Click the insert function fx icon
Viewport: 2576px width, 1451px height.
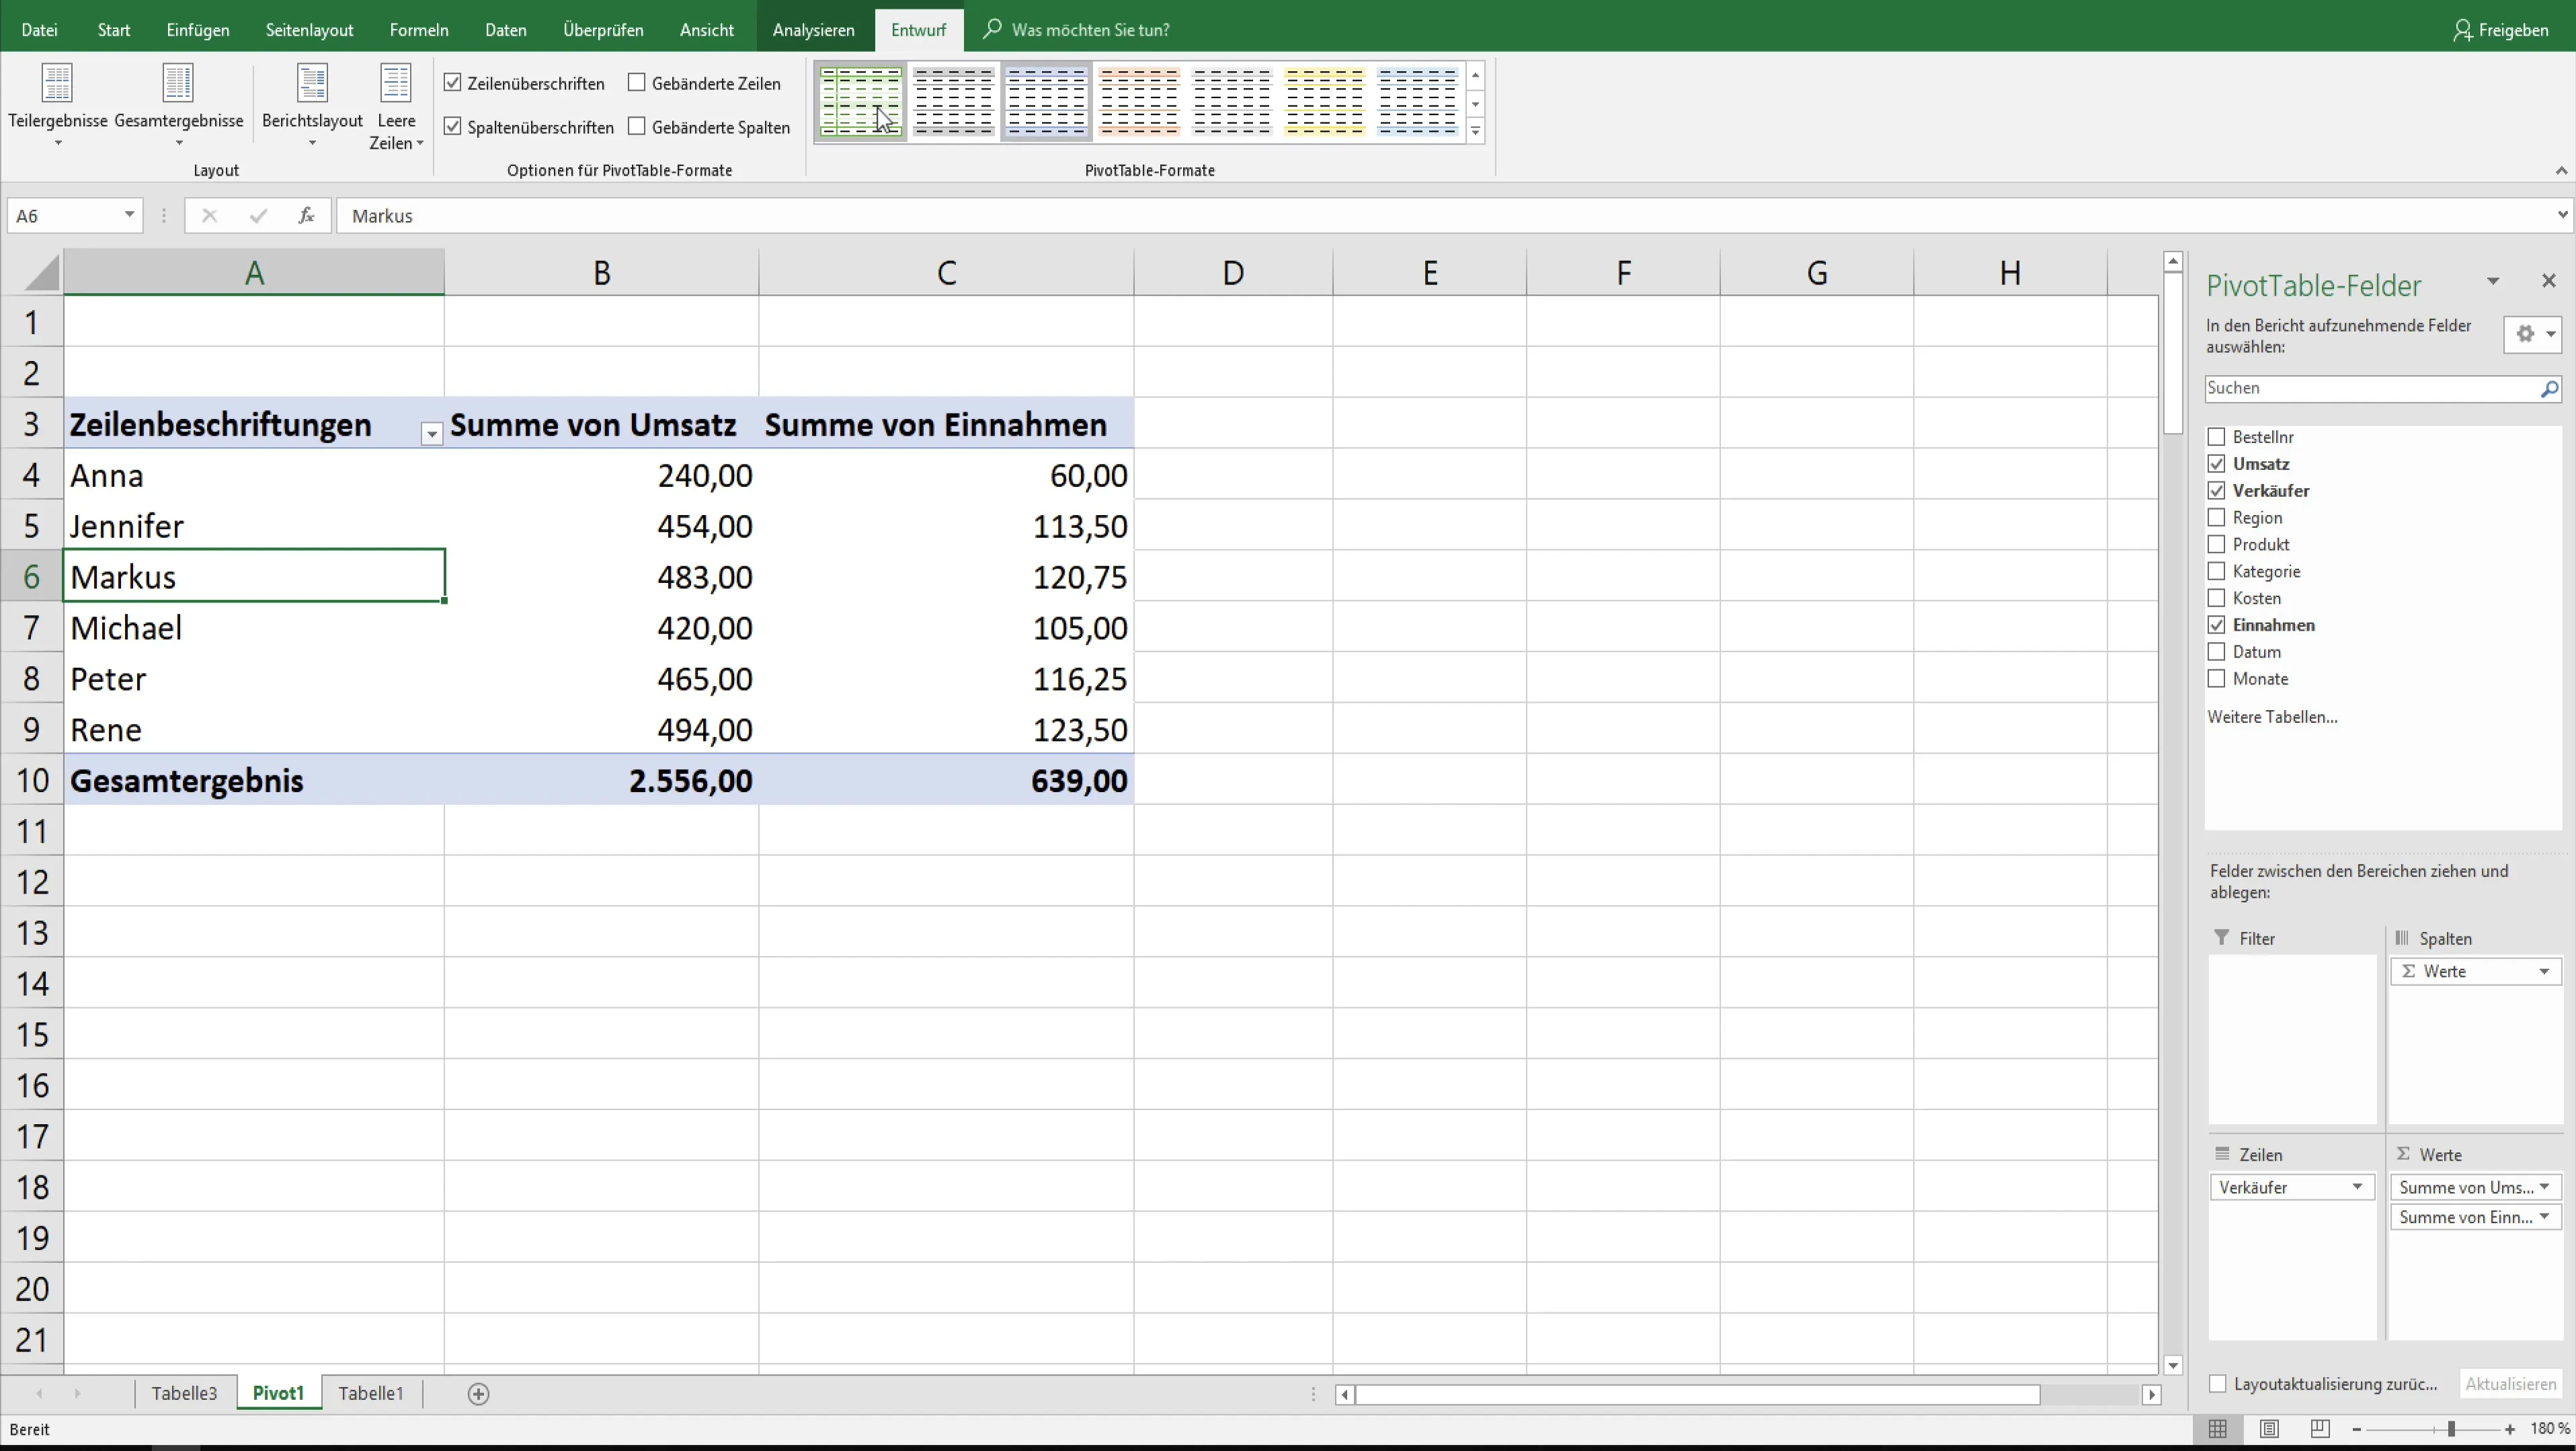click(306, 215)
